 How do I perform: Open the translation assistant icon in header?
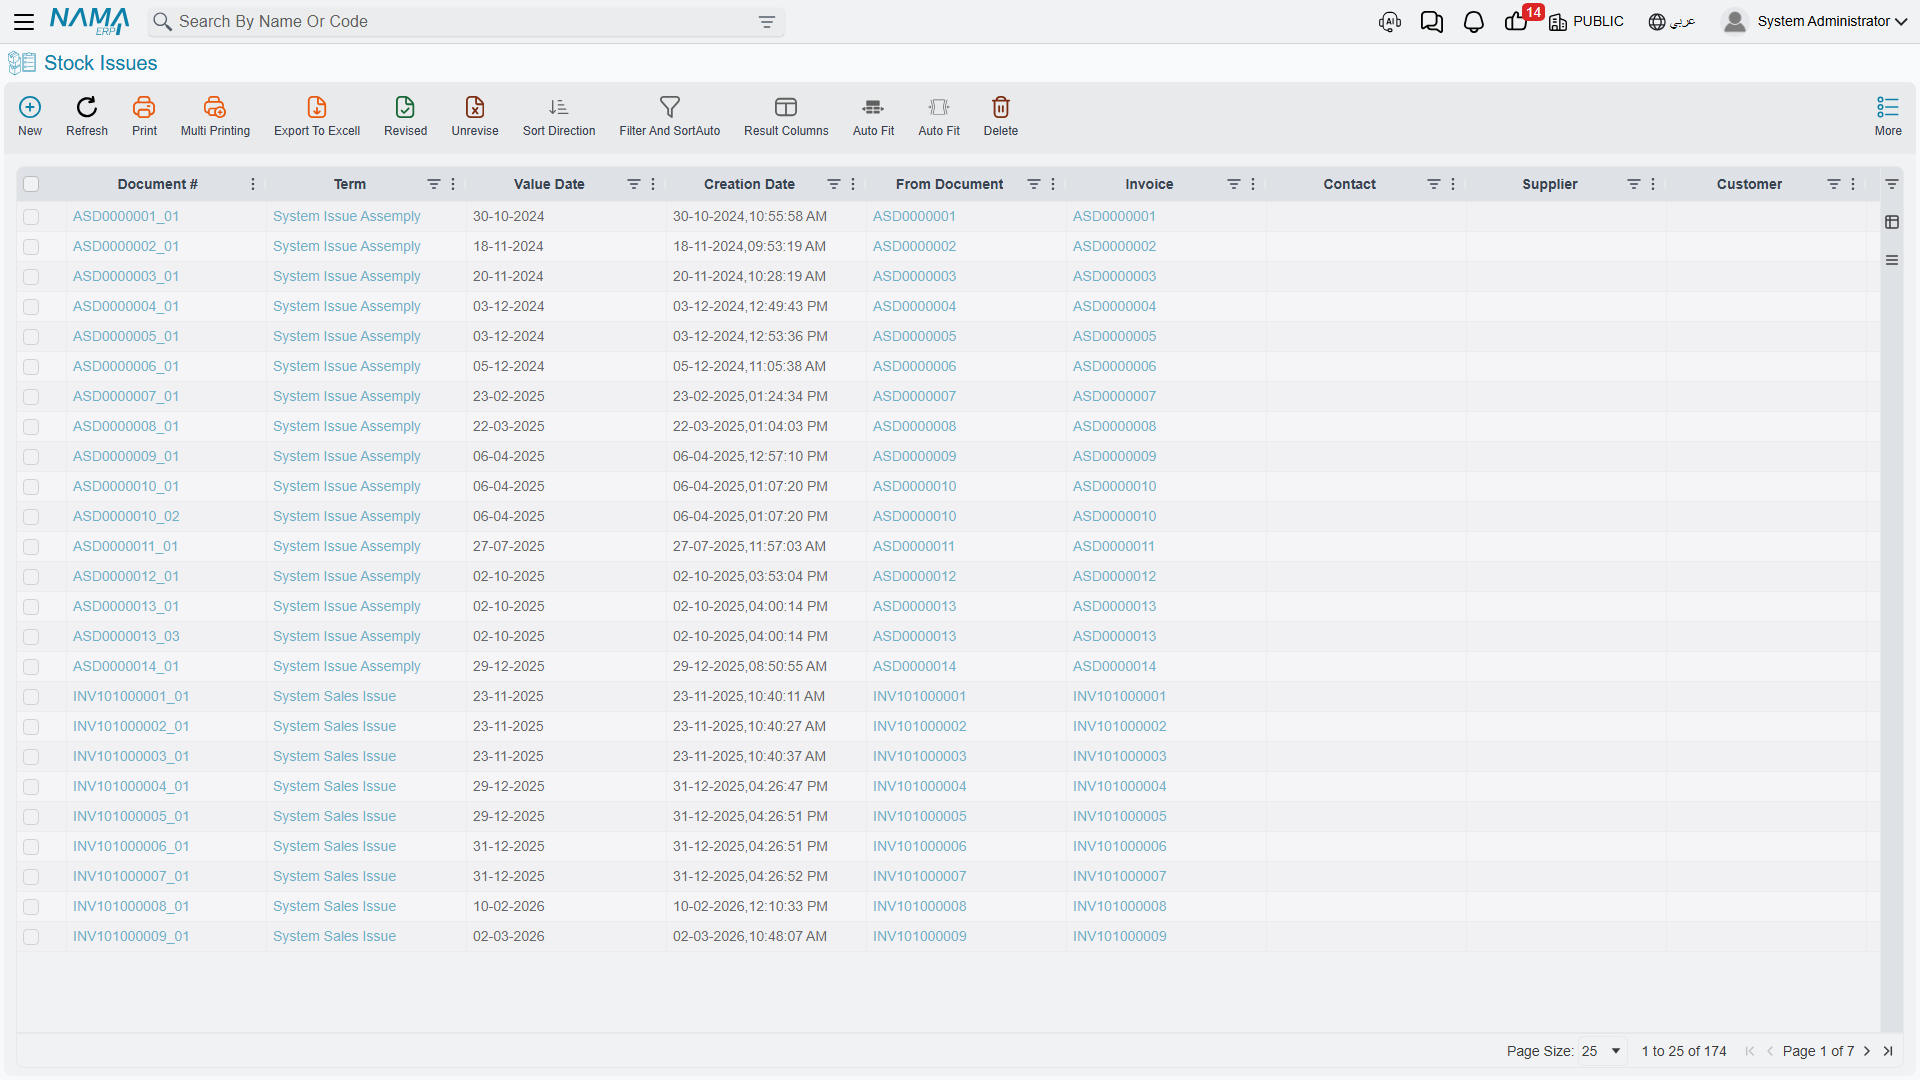pos(1390,22)
